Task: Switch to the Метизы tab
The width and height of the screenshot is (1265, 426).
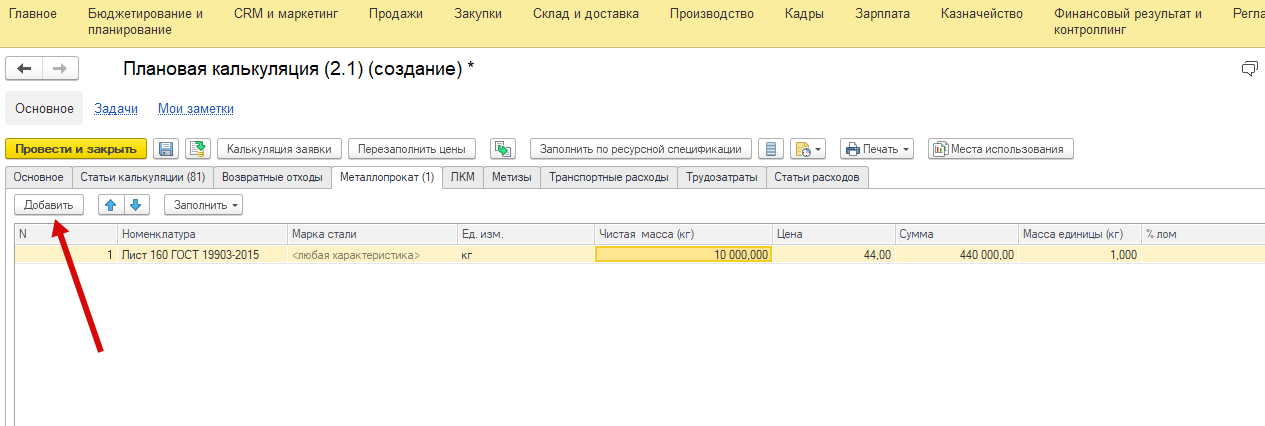Action: pyautogui.click(x=512, y=178)
